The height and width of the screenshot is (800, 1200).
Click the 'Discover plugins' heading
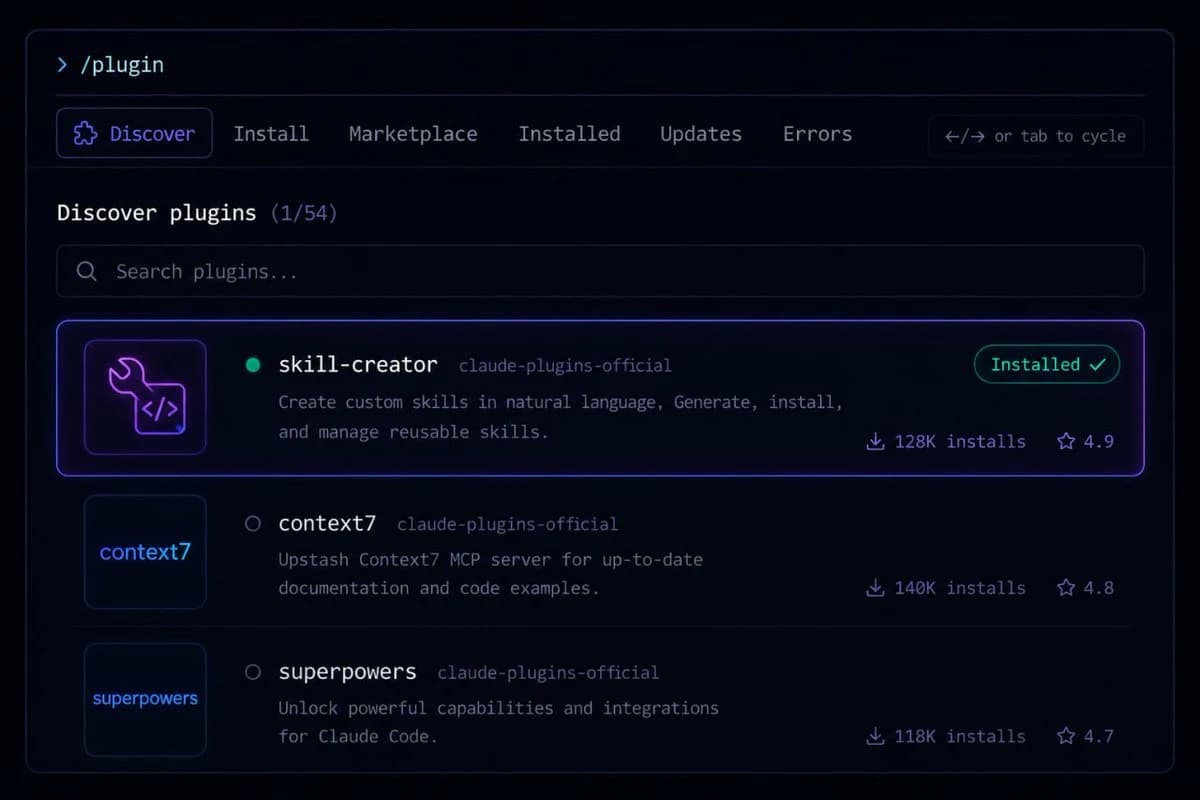click(x=156, y=213)
